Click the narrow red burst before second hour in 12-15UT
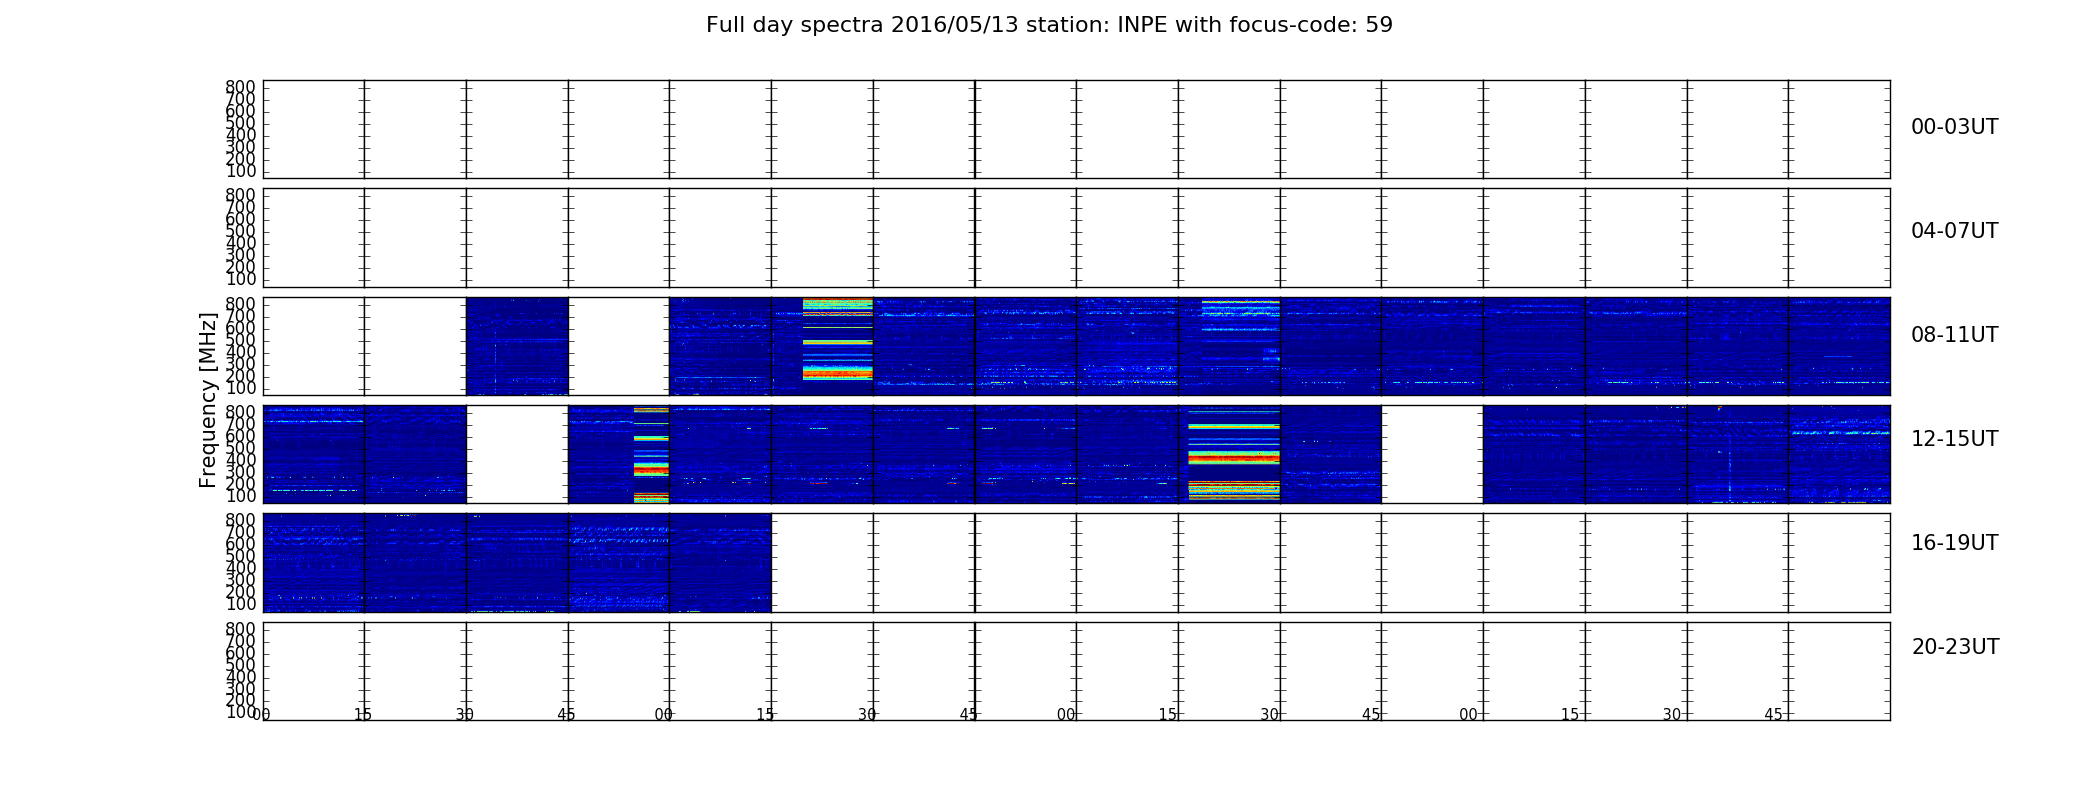The height and width of the screenshot is (800, 2100). tap(651, 454)
